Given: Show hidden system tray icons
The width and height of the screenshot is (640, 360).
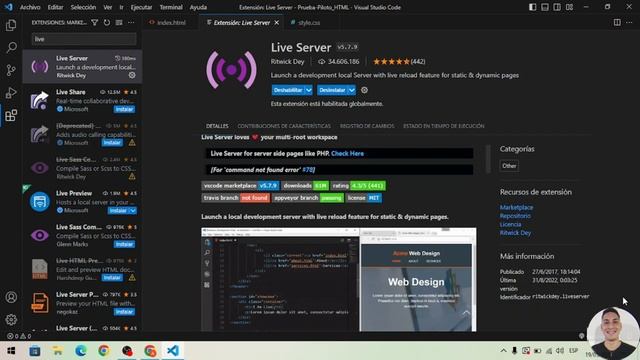Looking at the screenshot, I should (x=504, y=351).
